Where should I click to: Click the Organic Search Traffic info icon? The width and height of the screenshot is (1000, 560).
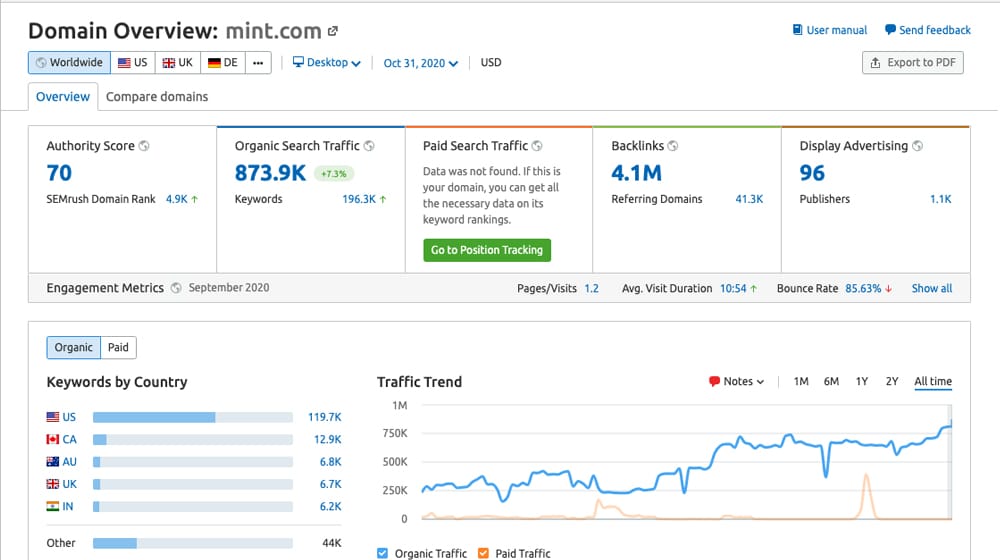click(x=369, y=146)
